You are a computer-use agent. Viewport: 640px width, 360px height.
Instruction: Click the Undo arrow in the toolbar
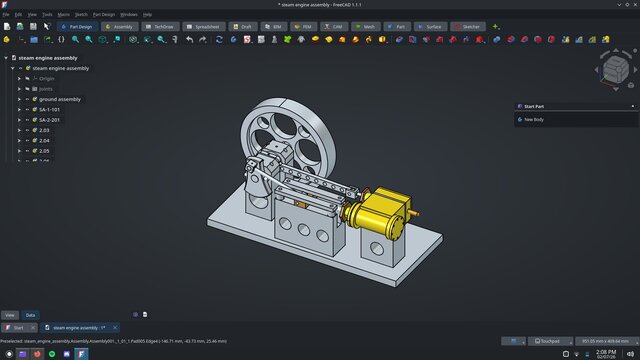pyautogui.click(x=189, y=40)
